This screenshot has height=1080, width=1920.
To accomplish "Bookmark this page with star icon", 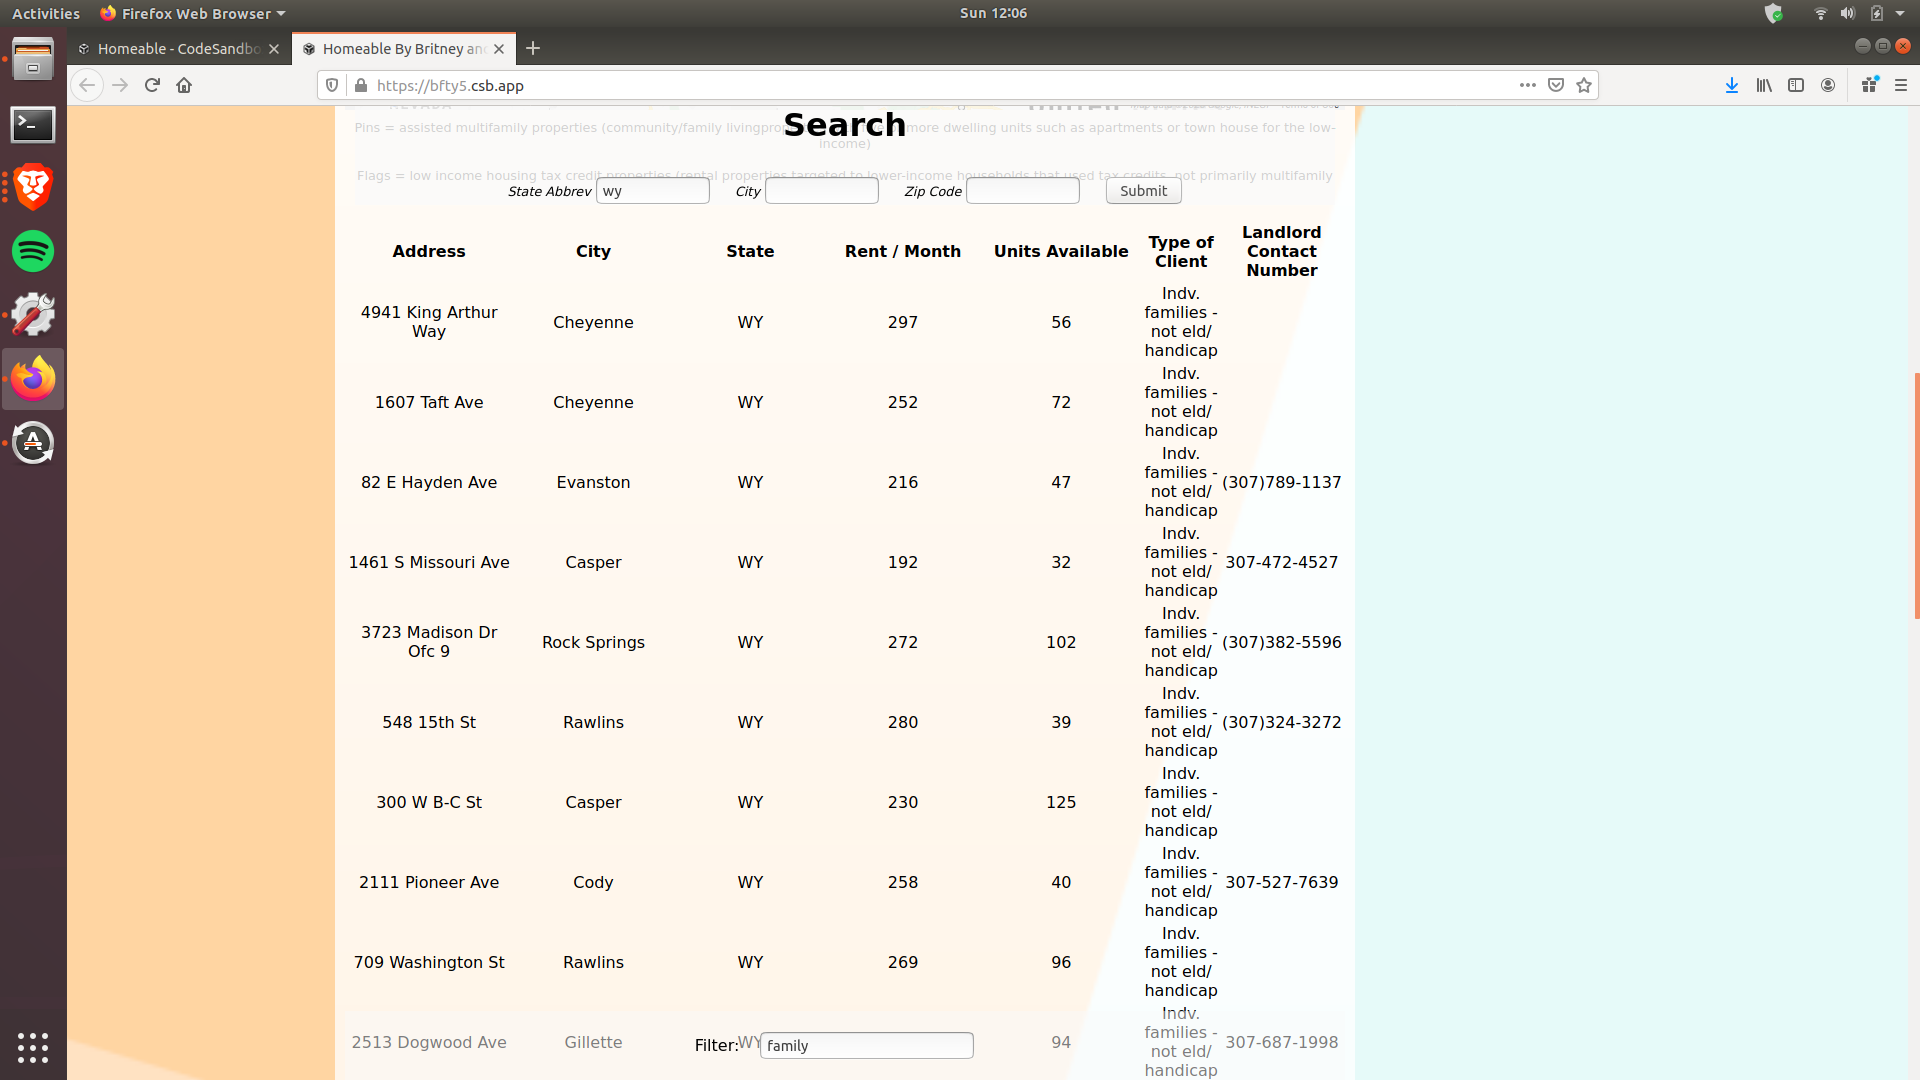I will coord(1584,85).
